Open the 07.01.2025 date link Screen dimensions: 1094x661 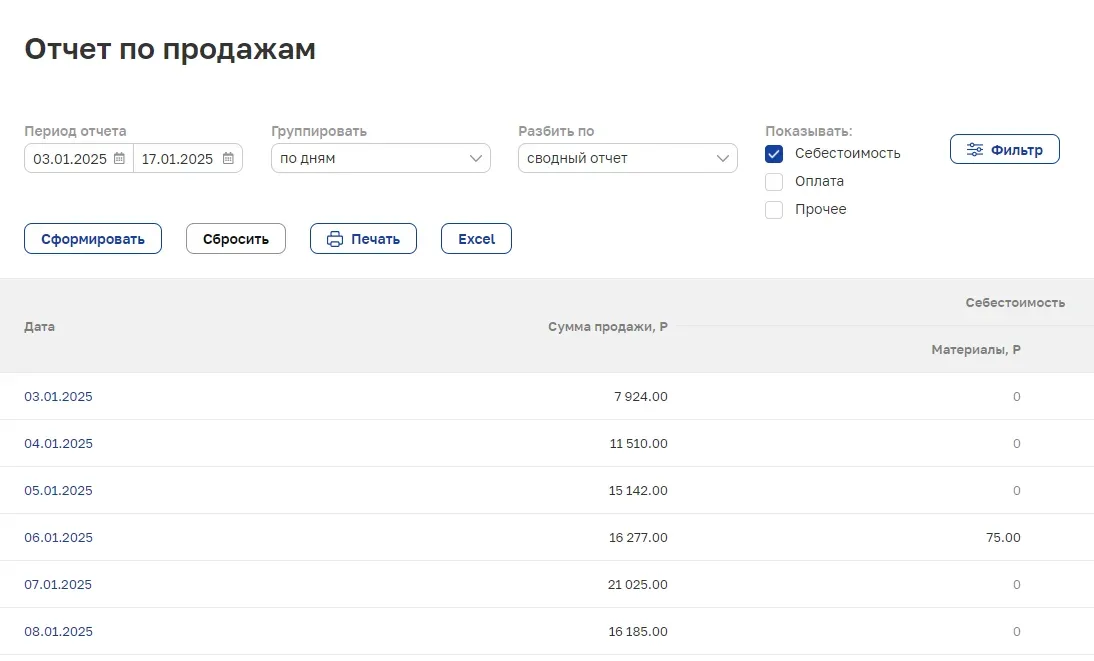pyautogui.click(x=58, y=584)
